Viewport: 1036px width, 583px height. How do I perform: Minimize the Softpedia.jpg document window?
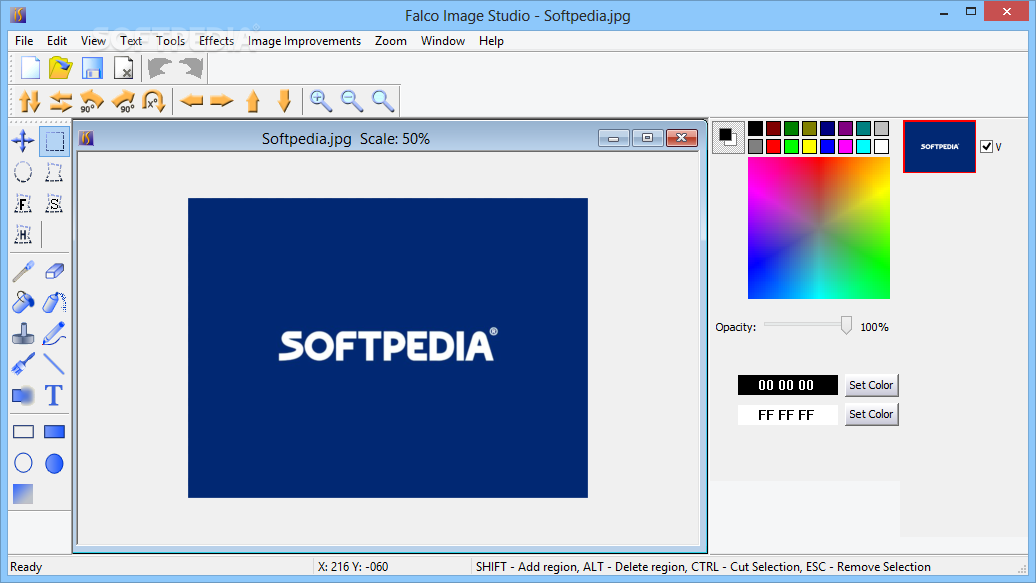click(x=614, y=137)
